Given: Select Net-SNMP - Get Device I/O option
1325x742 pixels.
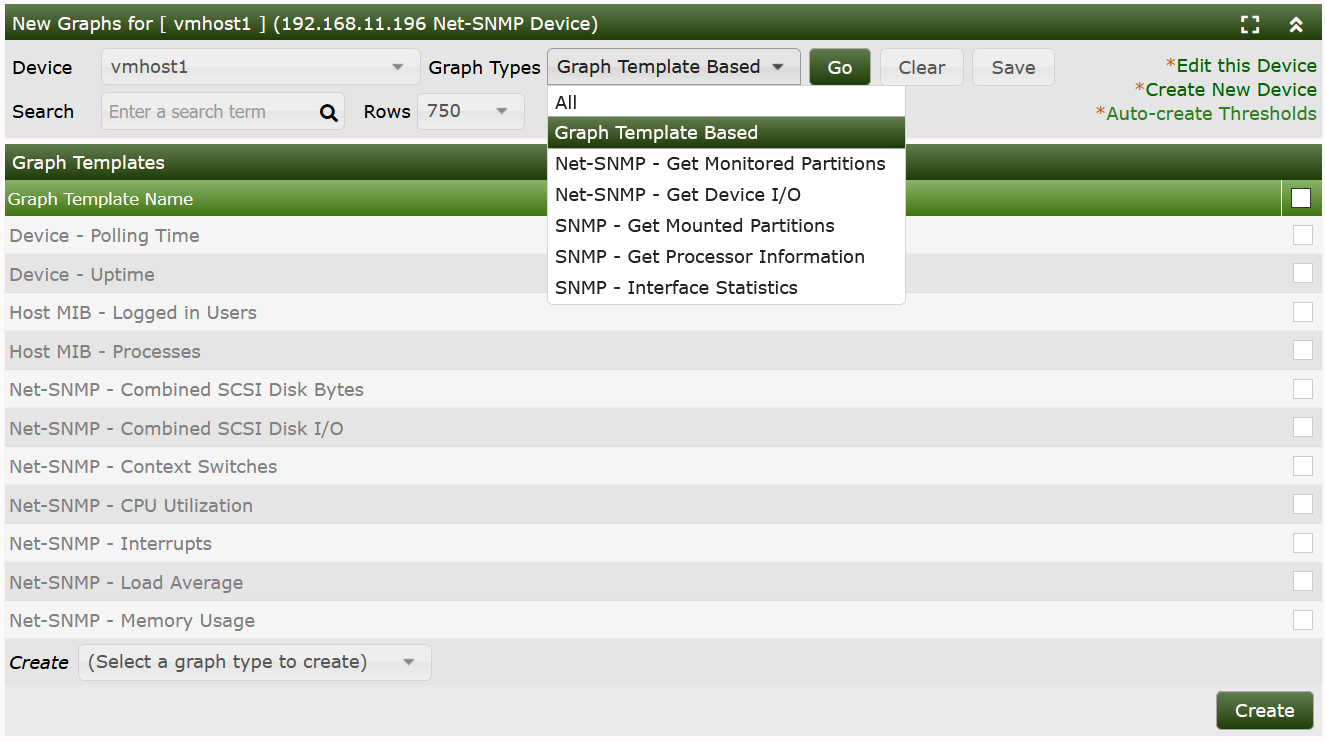Looking at the screenshot, I should tap(677, 195).
